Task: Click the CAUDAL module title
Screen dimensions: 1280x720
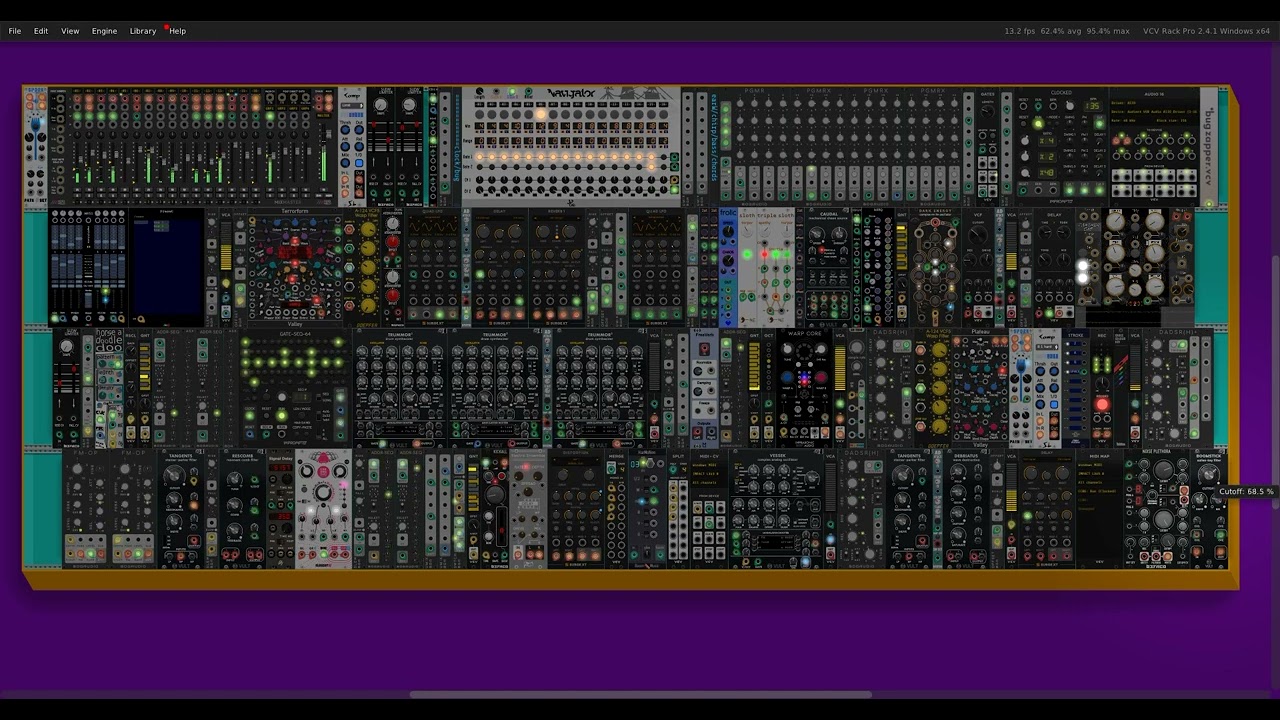Action: (x=828, y=214)
